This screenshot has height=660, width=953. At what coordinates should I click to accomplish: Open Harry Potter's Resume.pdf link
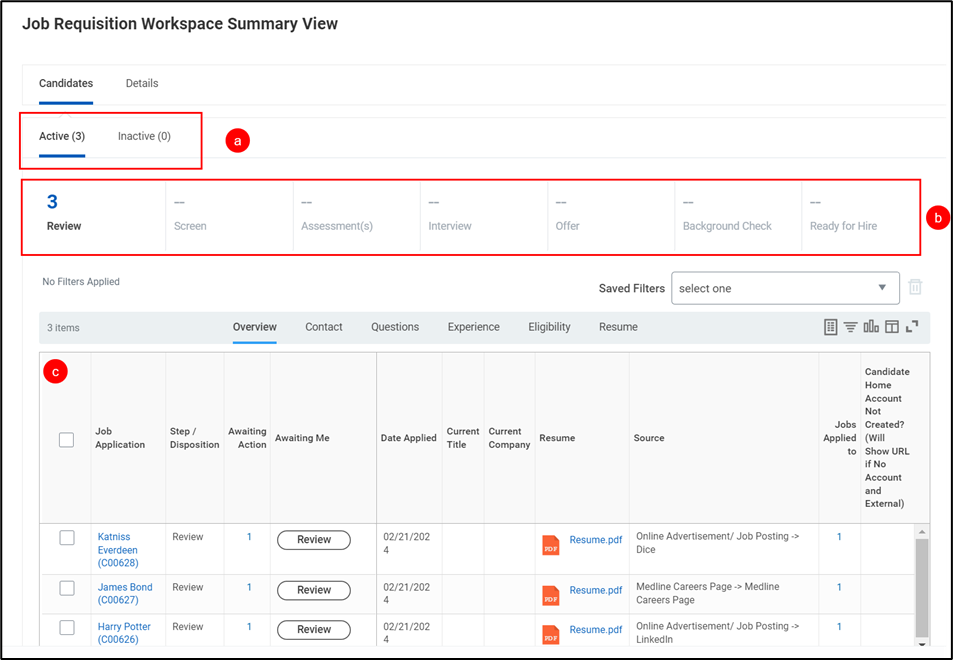pos(595,630)
